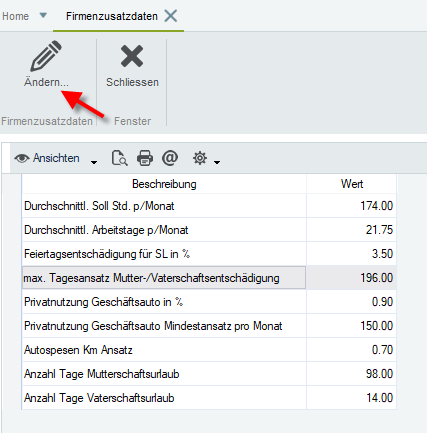This screenshot has width=427, height=433.
Task: Select the Durchschnittl. Soll Std. p/Monat row
Action: (x=209, y=206)
